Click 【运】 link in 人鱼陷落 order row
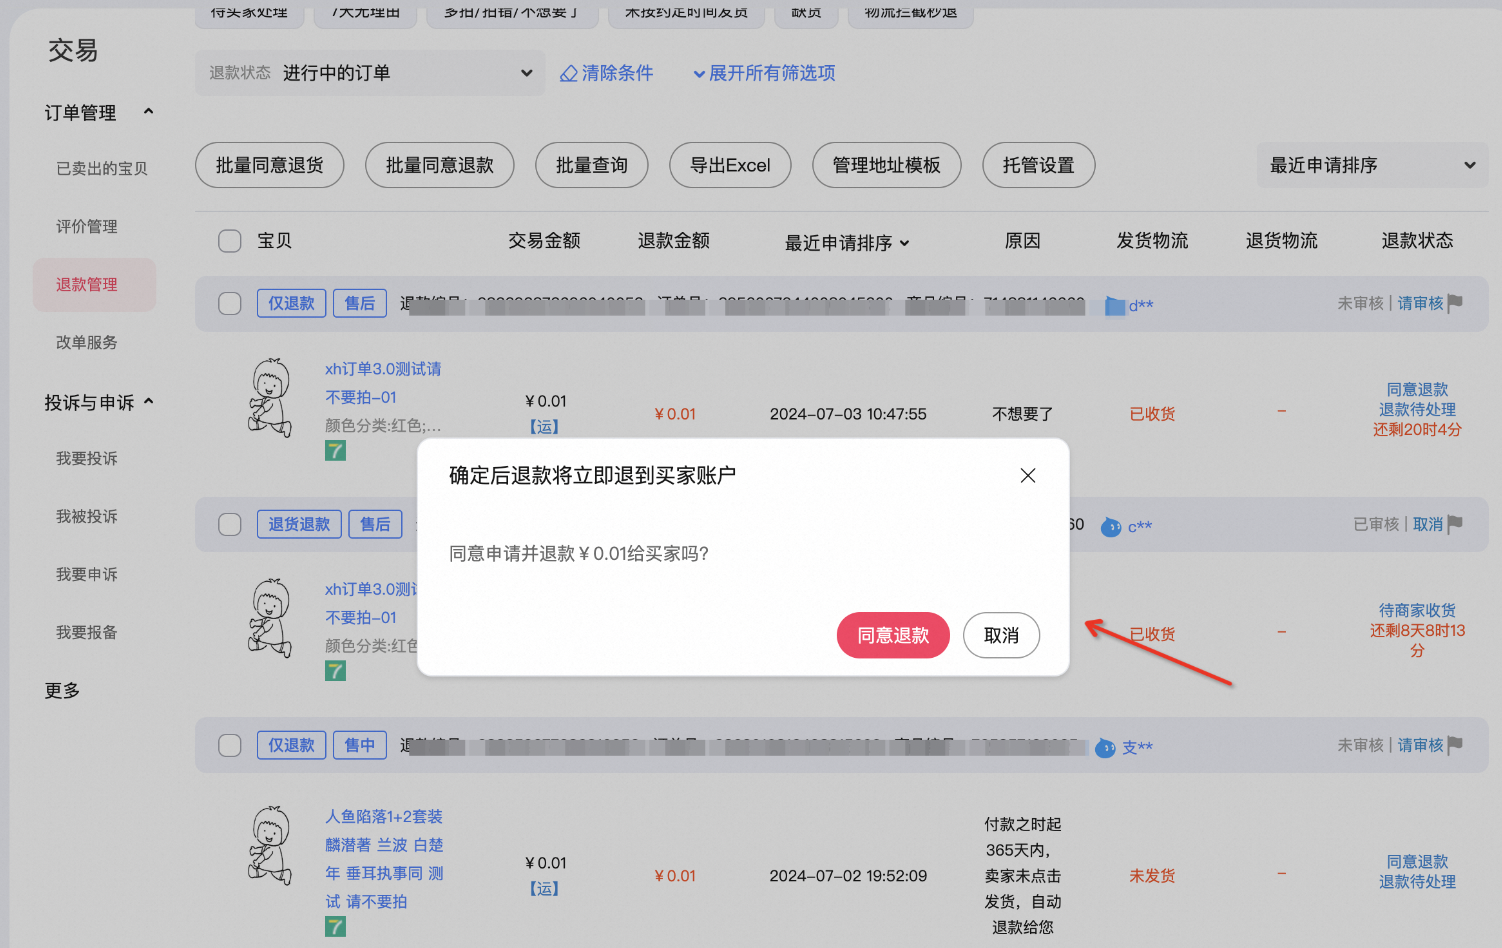 tap(544, 889)
